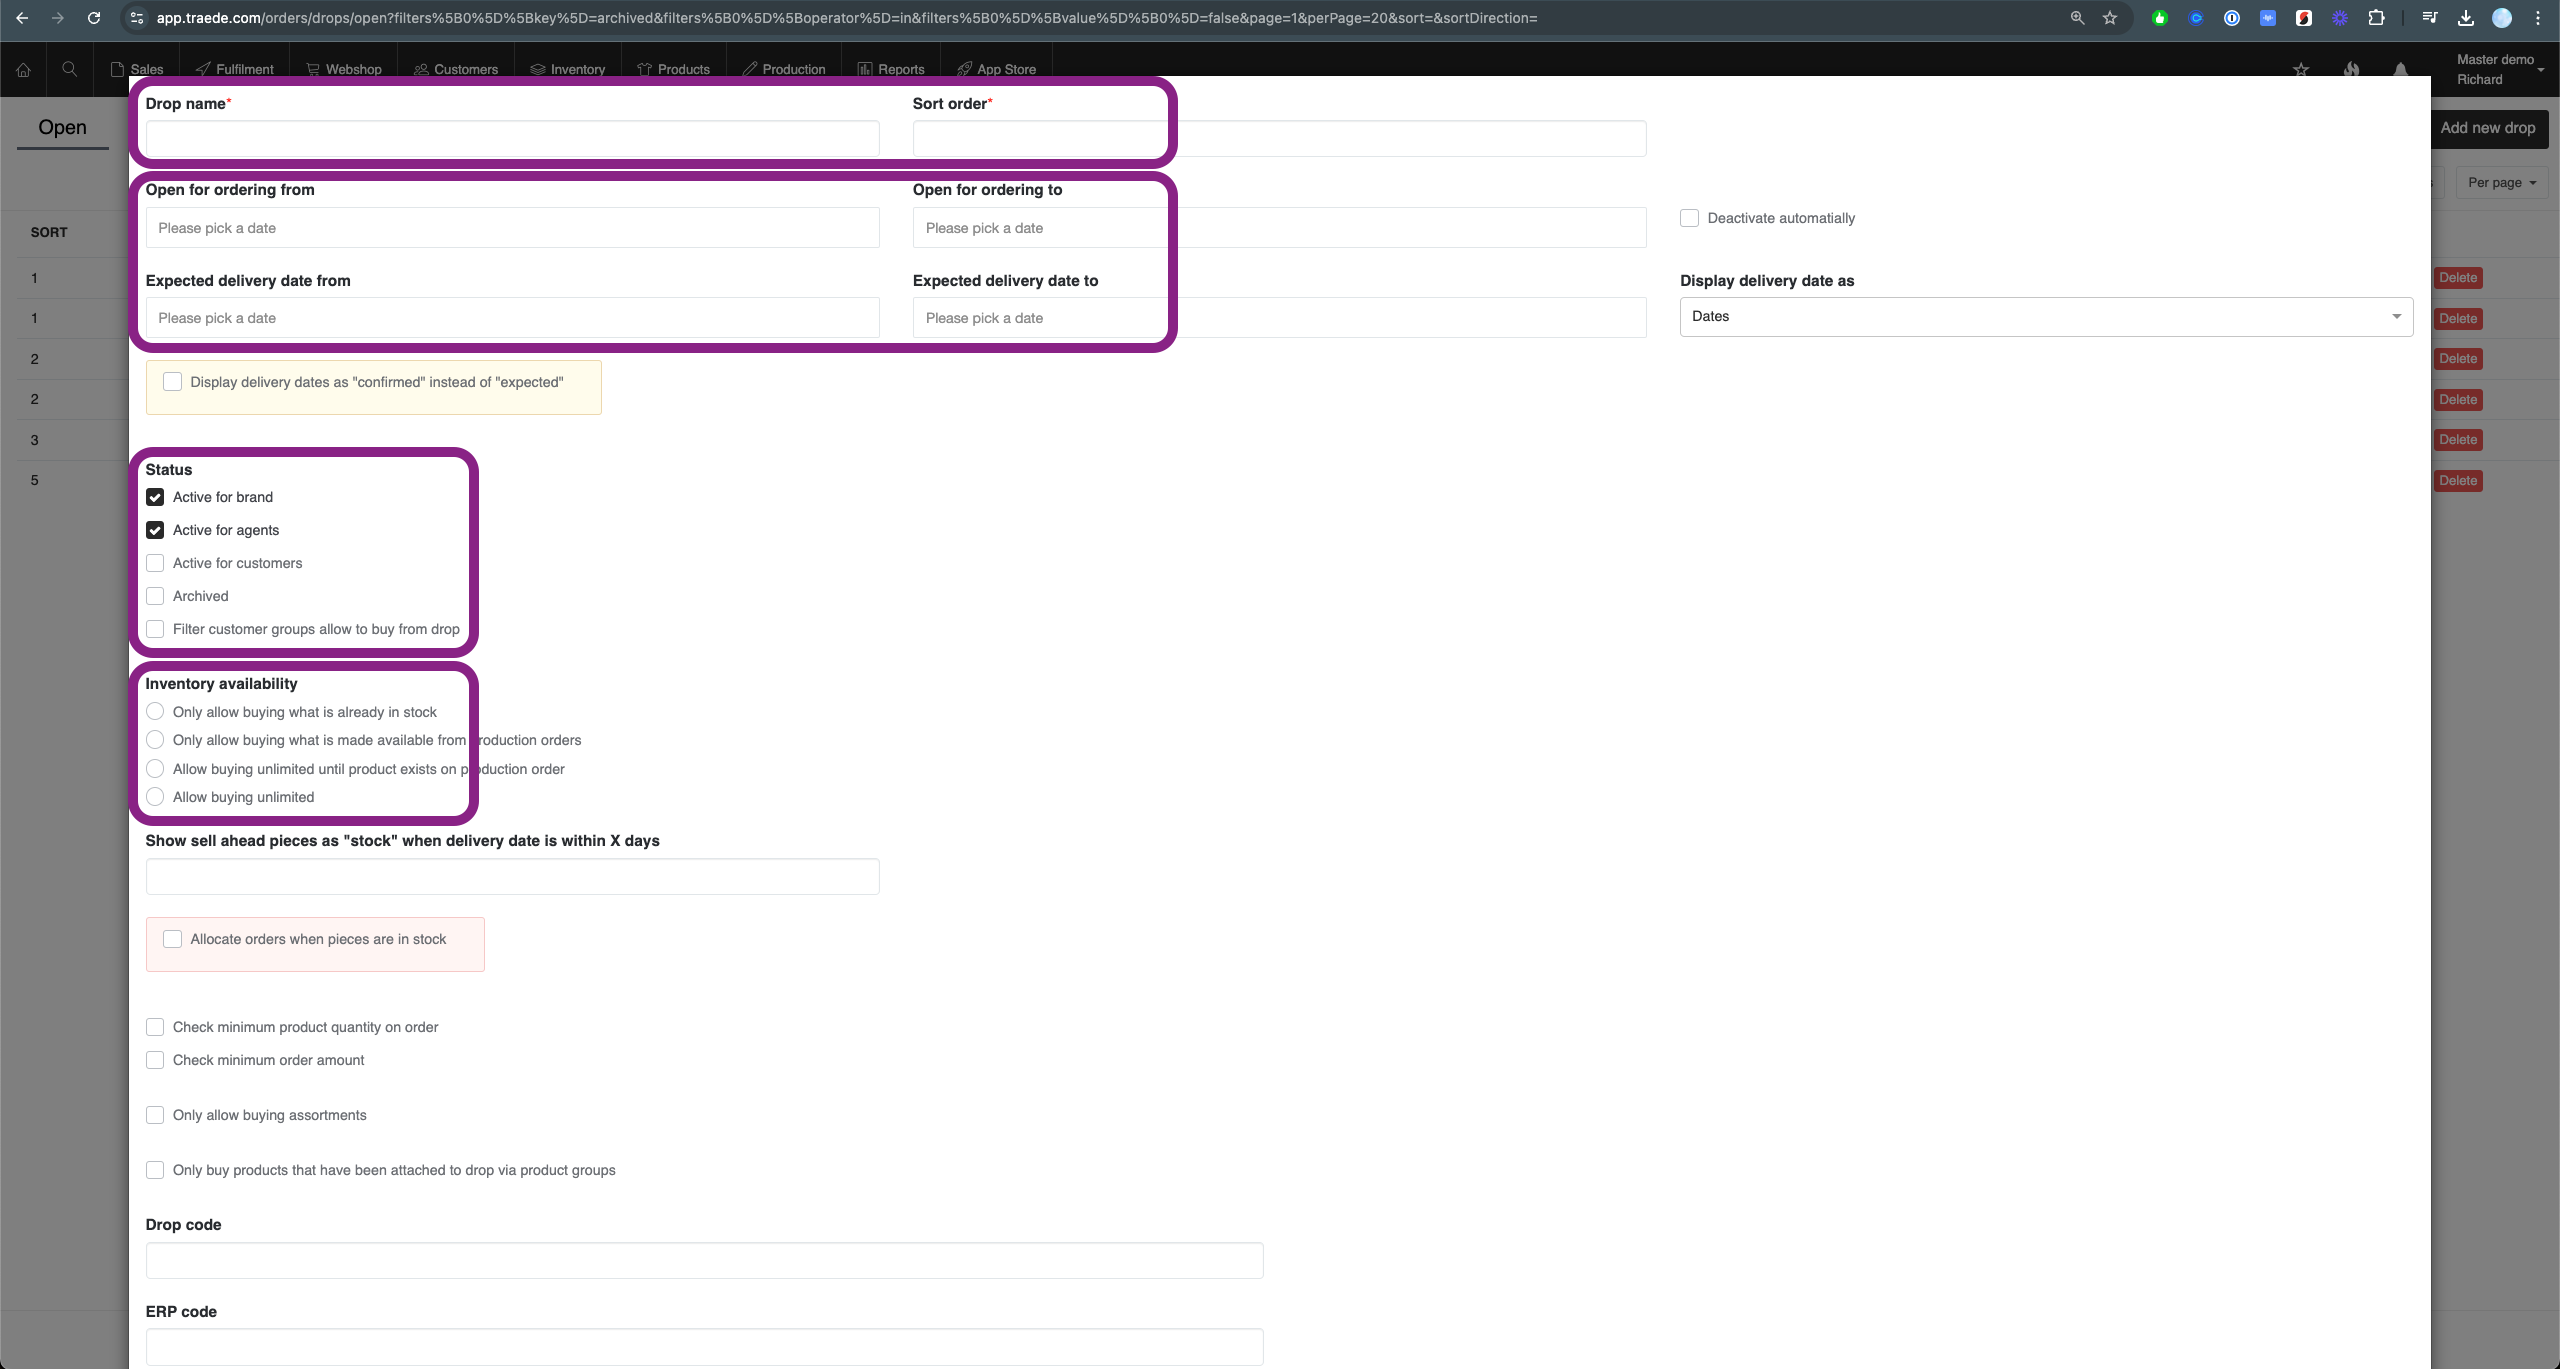2560x1369 pixels.
Task: Check display delivery dates as confirmed
Action: pos(173,382)
